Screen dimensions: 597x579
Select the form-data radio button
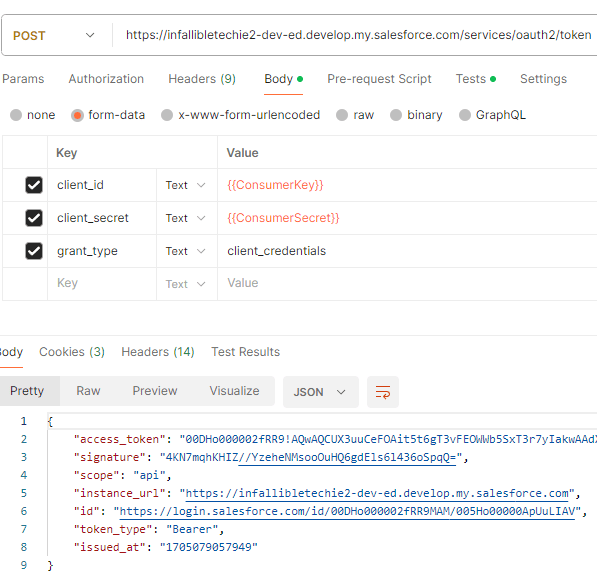point(77,115)
